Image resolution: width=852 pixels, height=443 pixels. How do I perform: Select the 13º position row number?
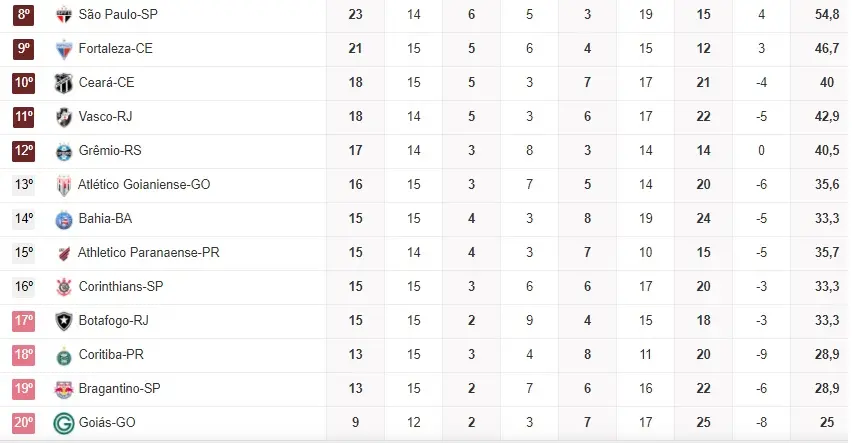coord(24,185)
